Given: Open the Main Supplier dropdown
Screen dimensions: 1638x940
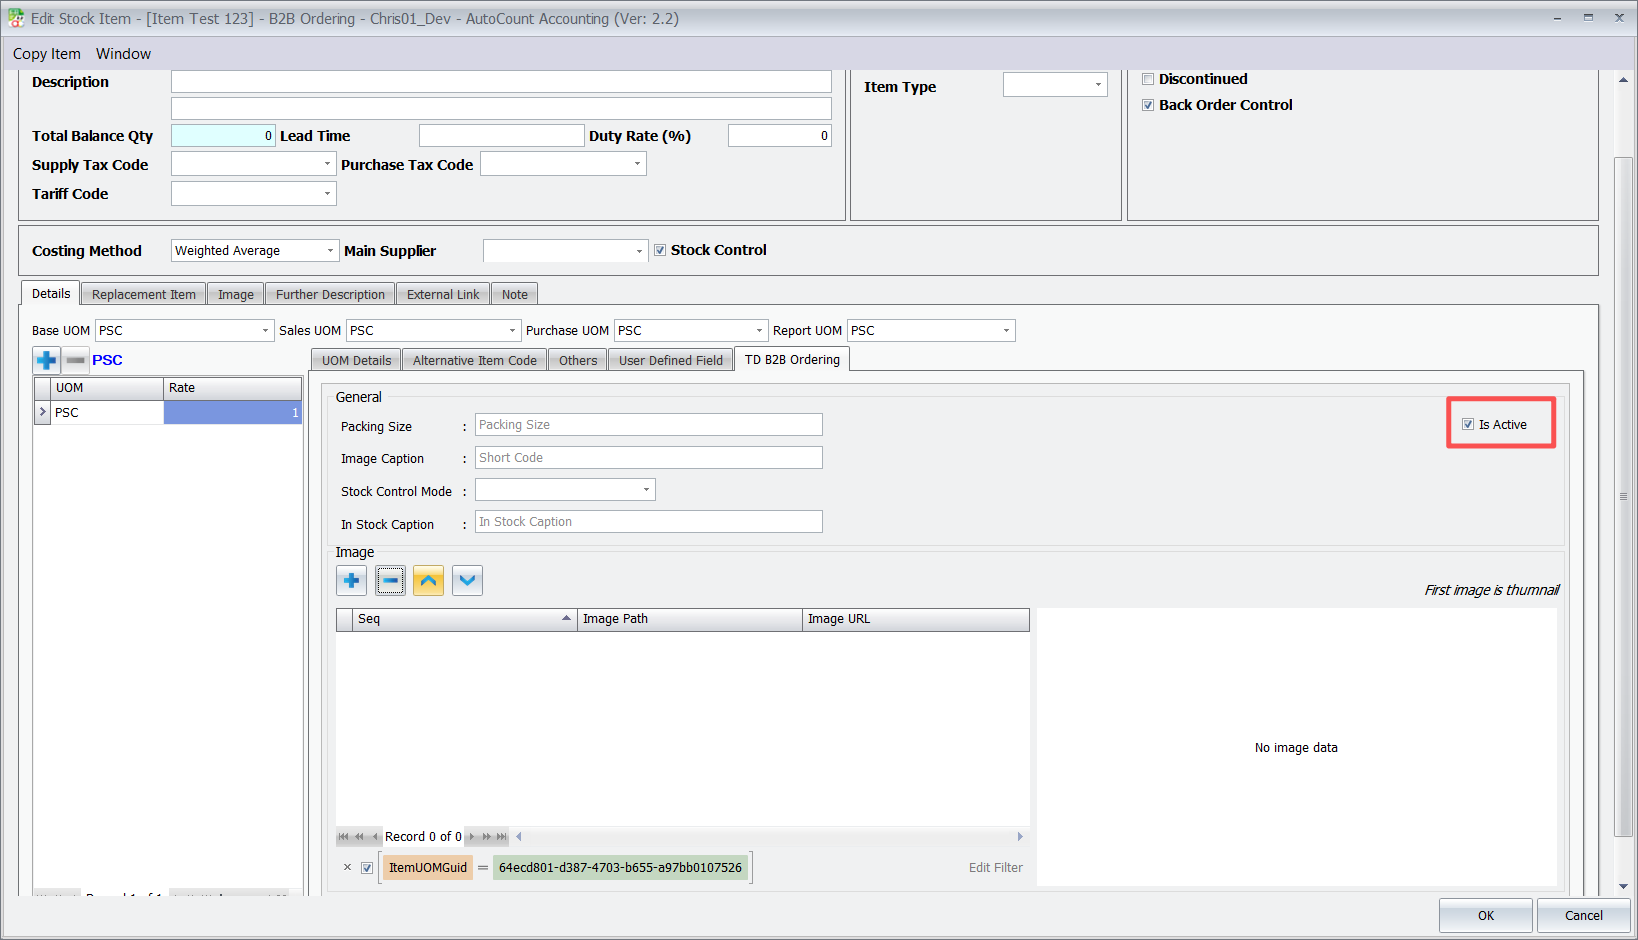Looking at the screenshot, I should pyautogui.click(x=639, y=251).
